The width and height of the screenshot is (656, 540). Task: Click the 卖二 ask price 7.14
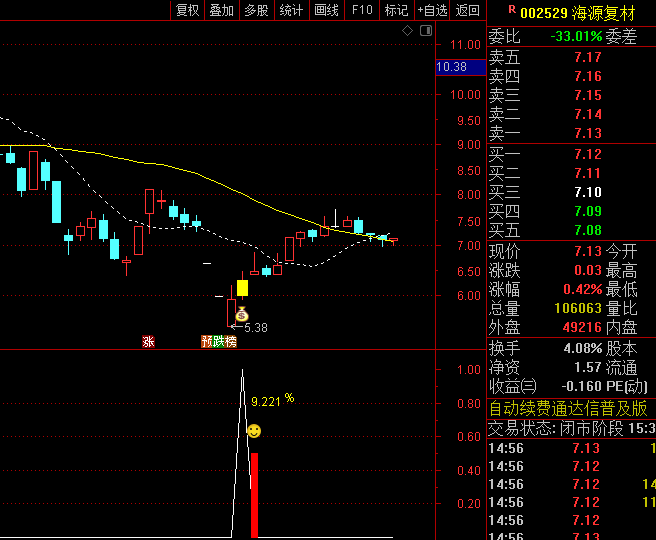pos(588,115)
